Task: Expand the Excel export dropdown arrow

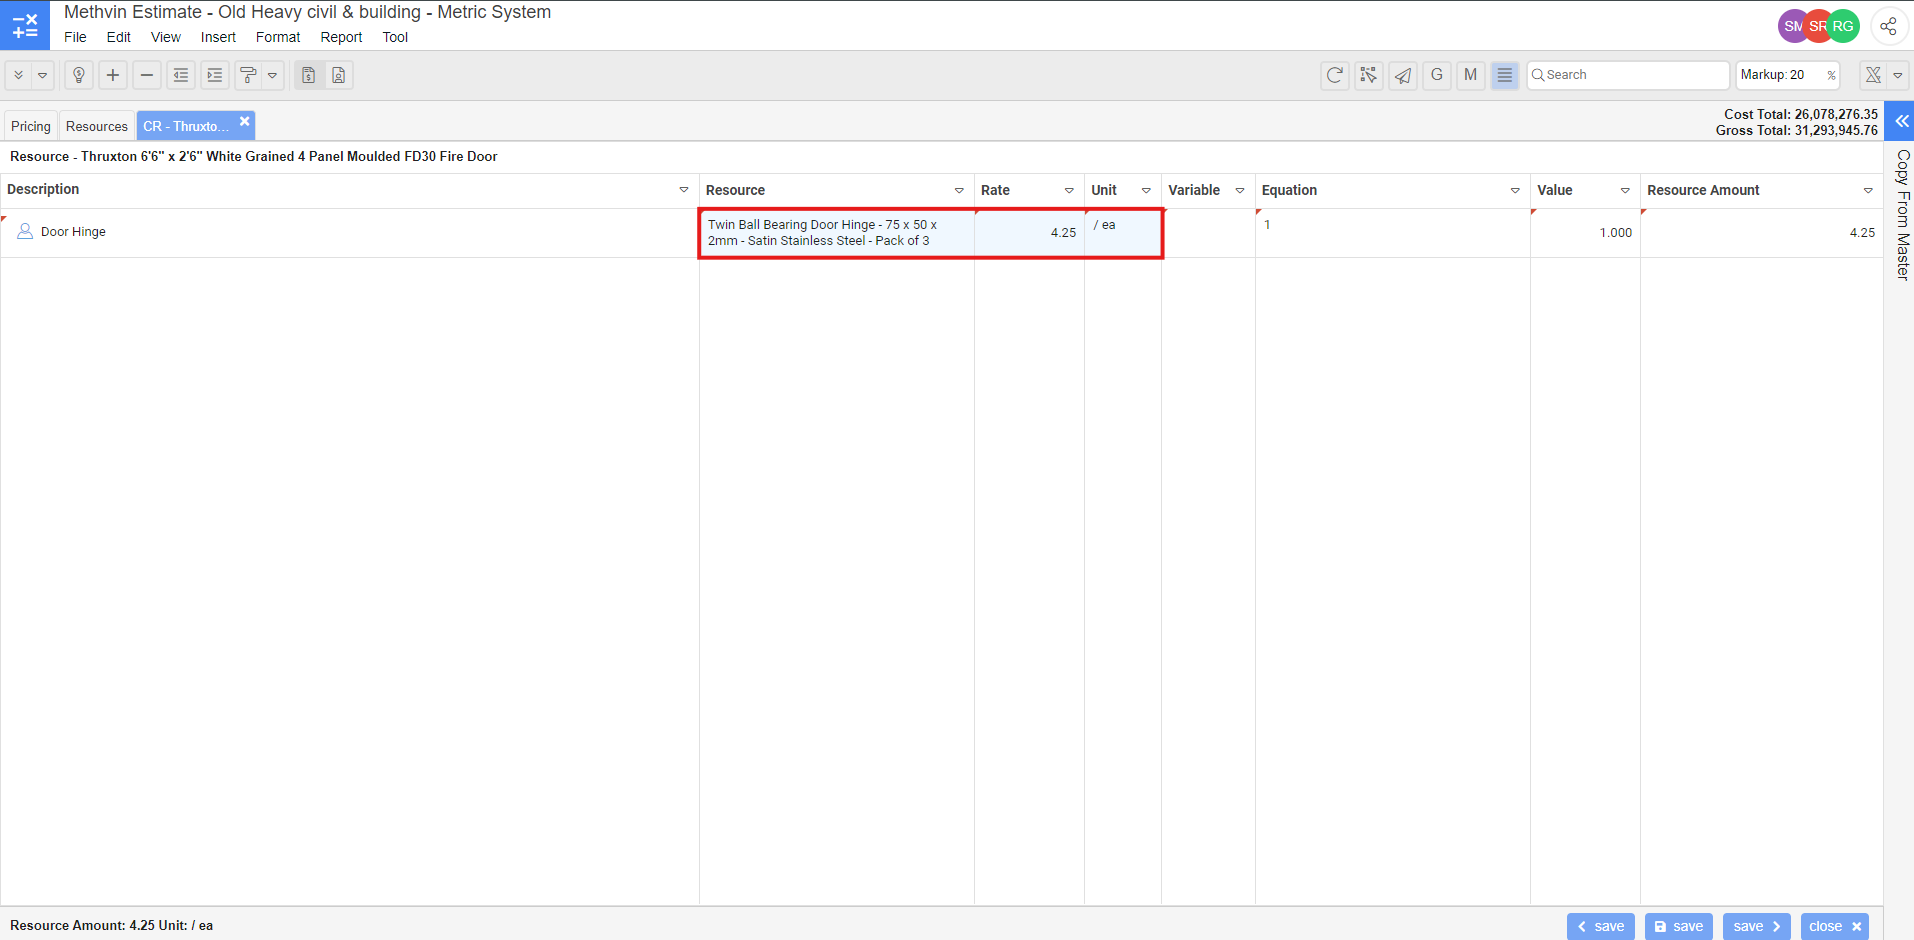Action: [1898, 75]
